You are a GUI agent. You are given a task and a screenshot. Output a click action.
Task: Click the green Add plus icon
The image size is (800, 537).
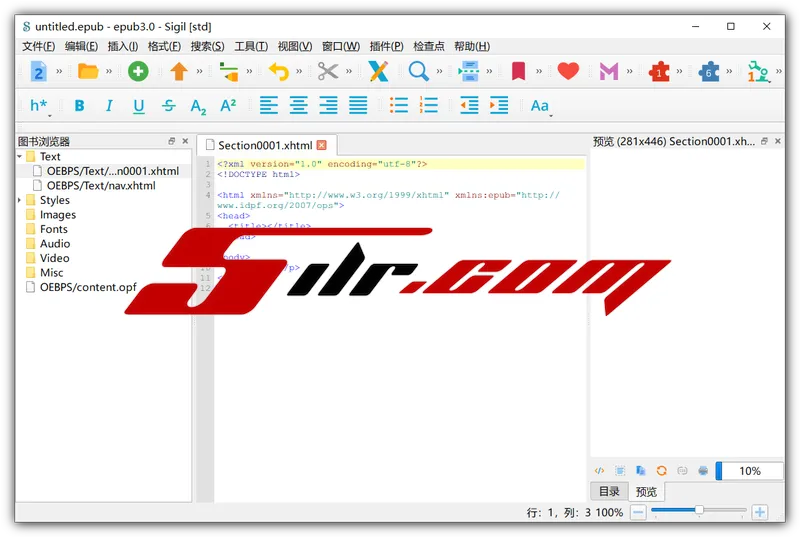pyautogui.click(x=138, y=71)
